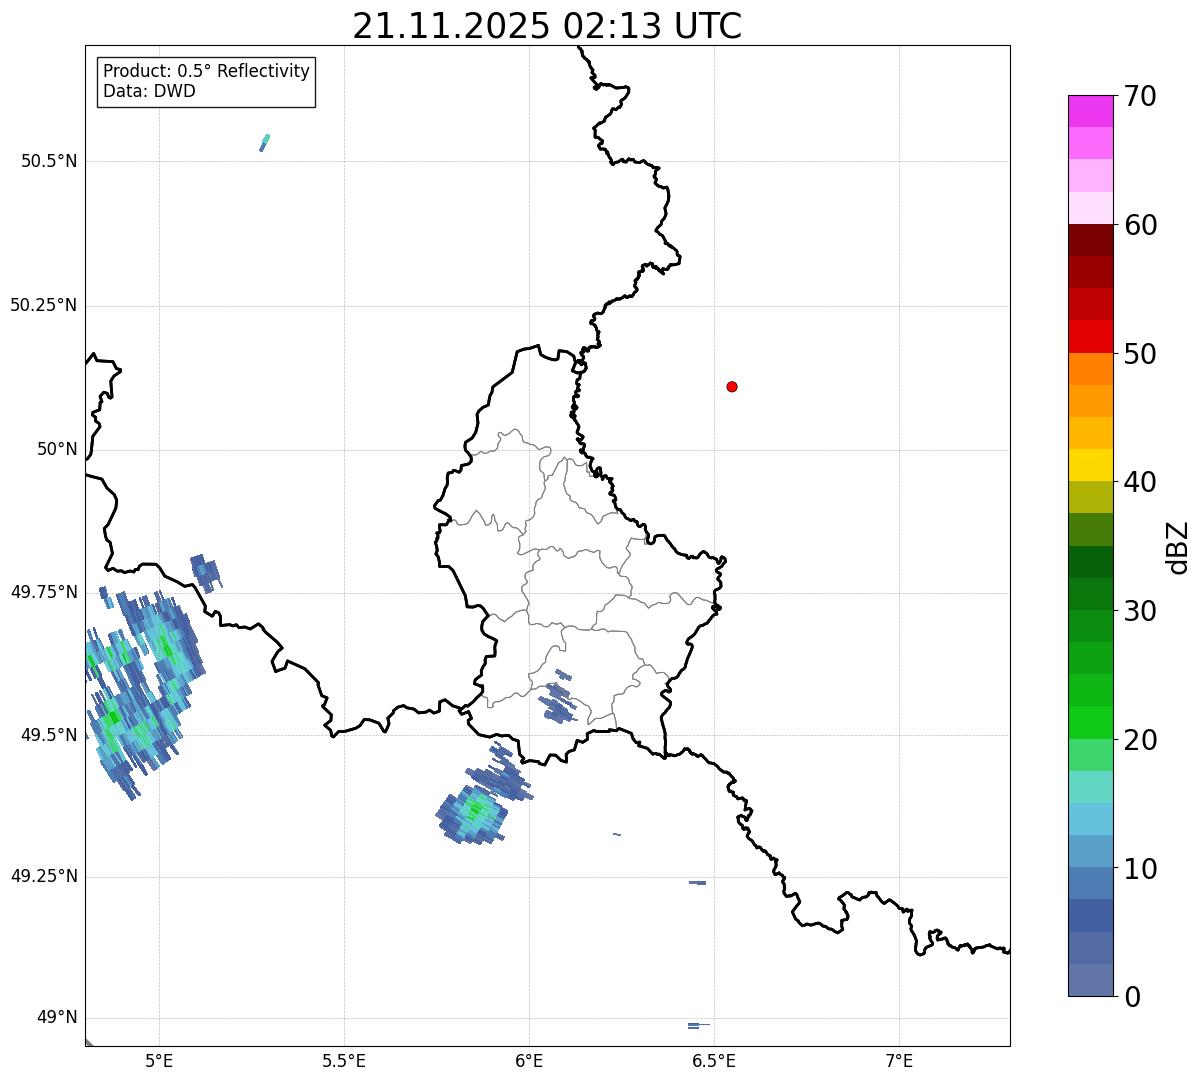Pick the palest pink colorbar segment just above 60
1202x1081 pixels.
(x=1090, y=208)
